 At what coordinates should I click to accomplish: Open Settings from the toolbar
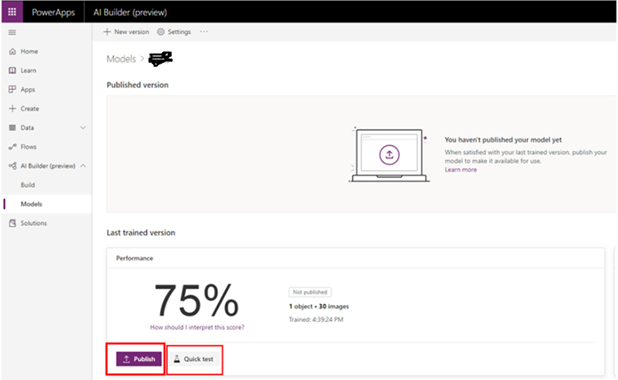pos(174,32)
